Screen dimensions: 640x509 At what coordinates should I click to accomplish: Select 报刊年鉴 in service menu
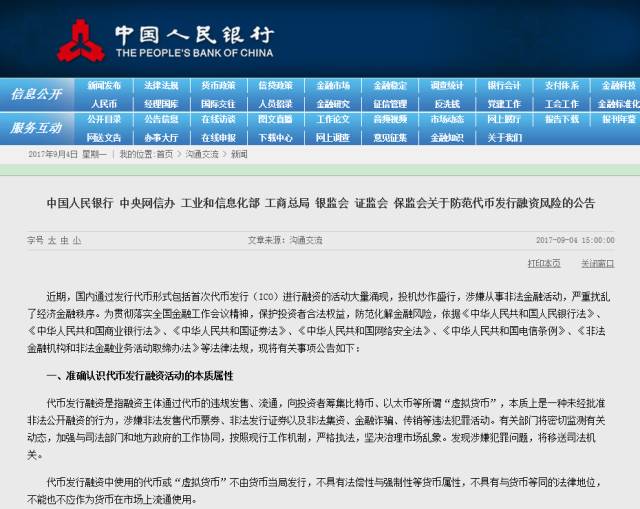coord(619,119)
